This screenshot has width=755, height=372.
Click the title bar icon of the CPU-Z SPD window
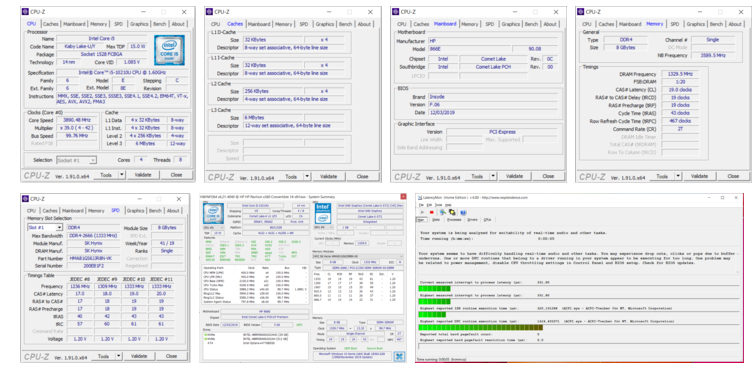[26, 199]
